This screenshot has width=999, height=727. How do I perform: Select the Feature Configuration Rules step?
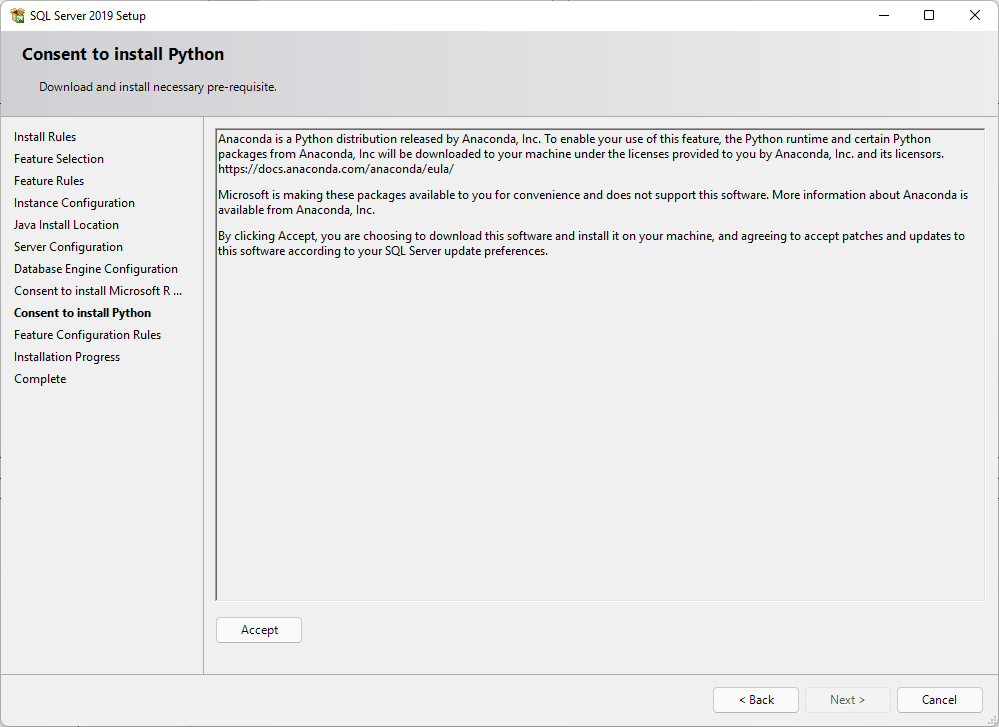pos(87,335)
